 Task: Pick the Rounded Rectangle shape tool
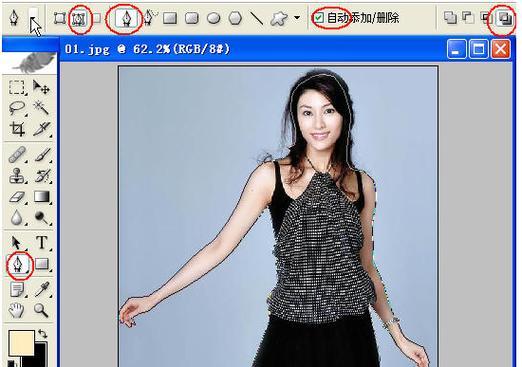(192, 18)
